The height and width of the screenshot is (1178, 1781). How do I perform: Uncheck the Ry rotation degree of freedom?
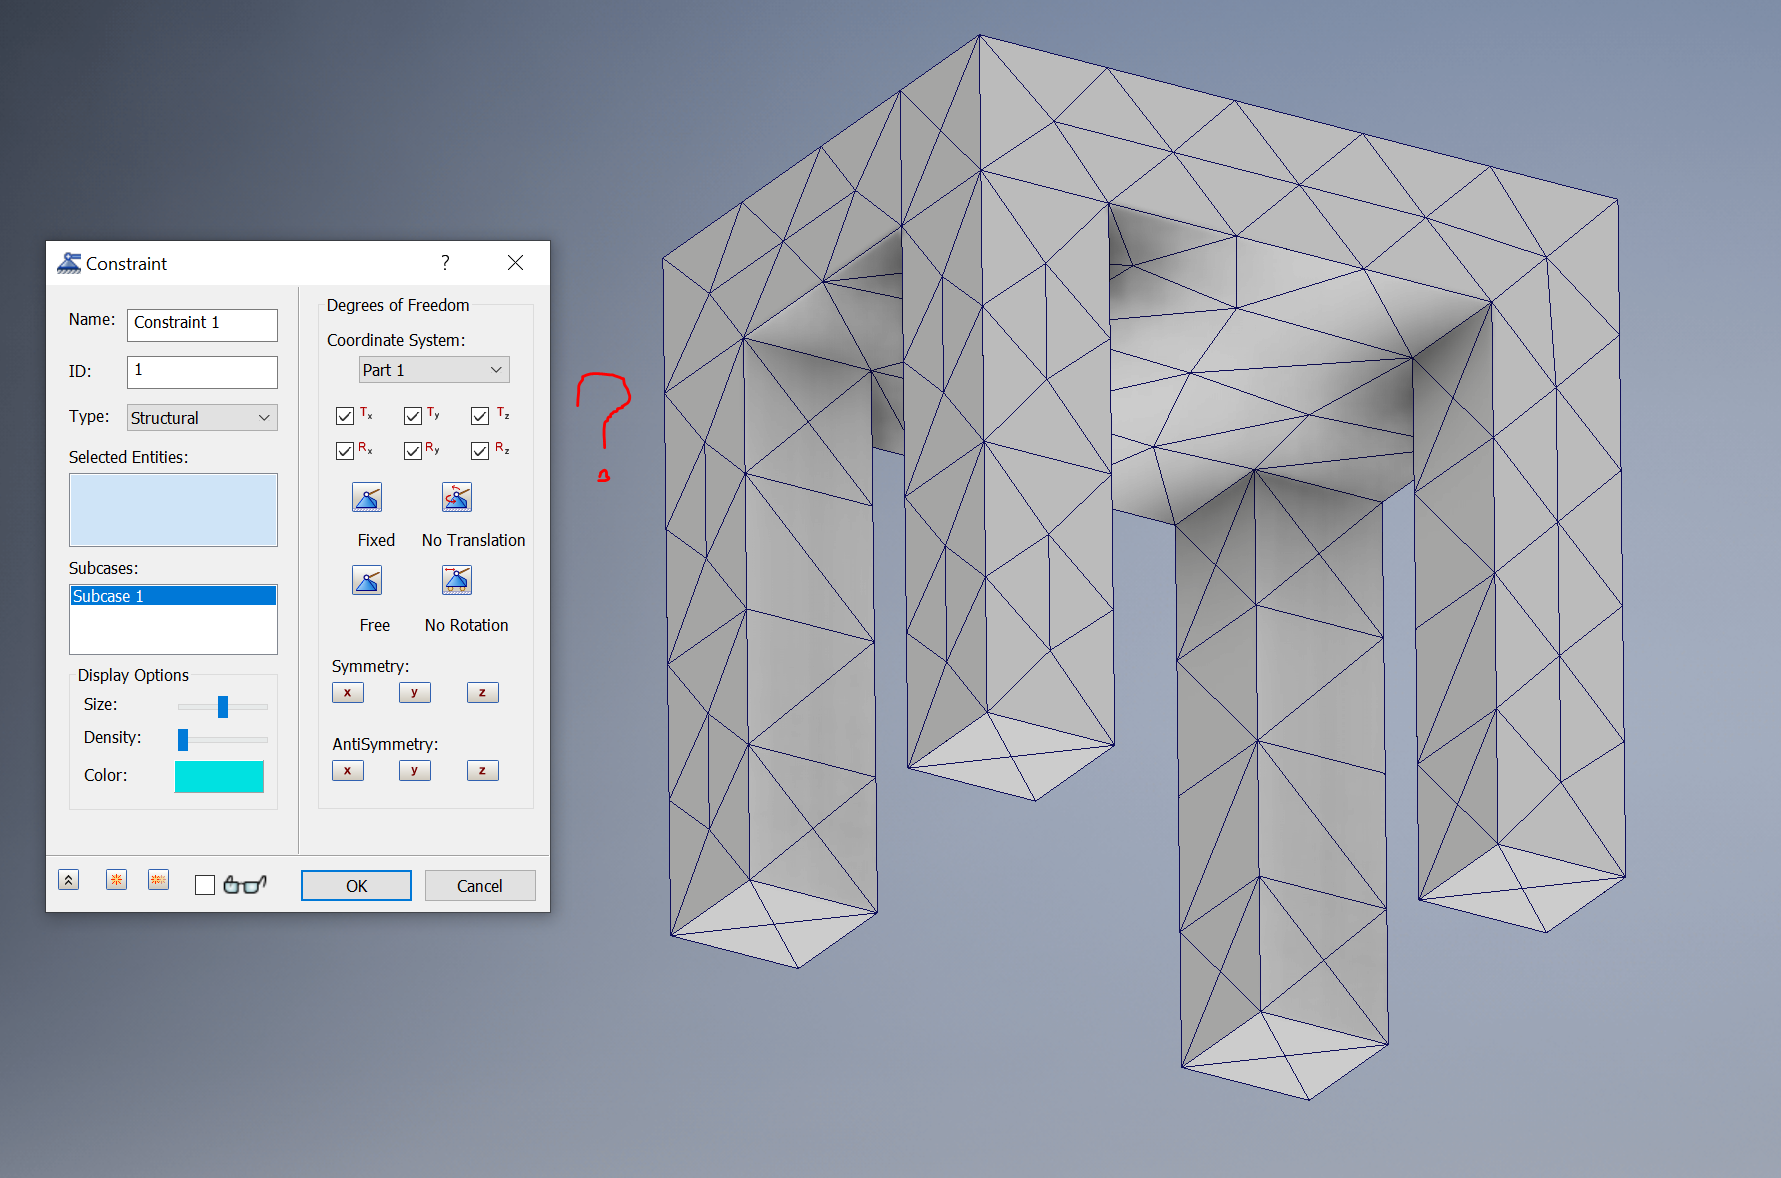pos(412,450)
